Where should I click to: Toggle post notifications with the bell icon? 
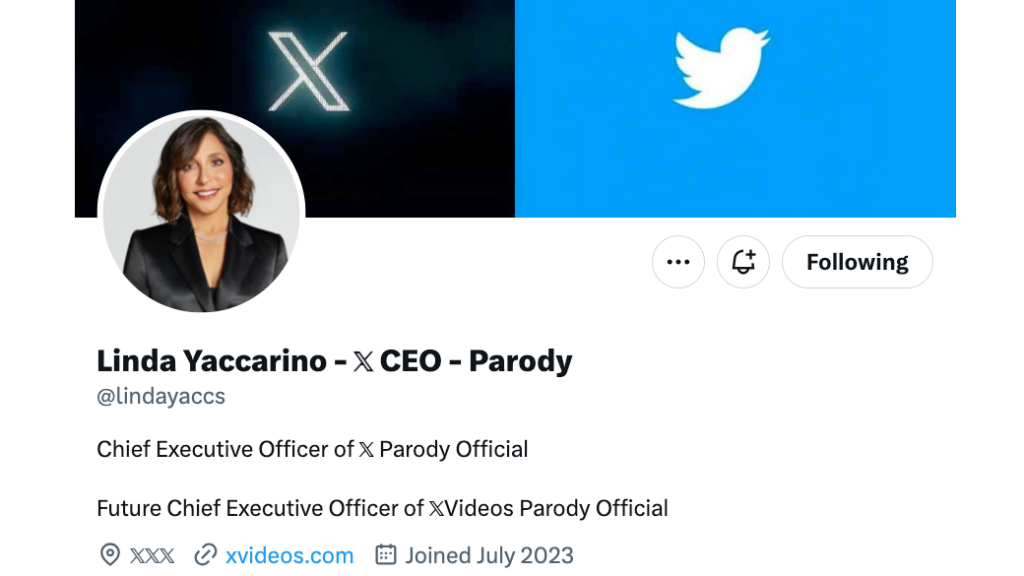743,262
